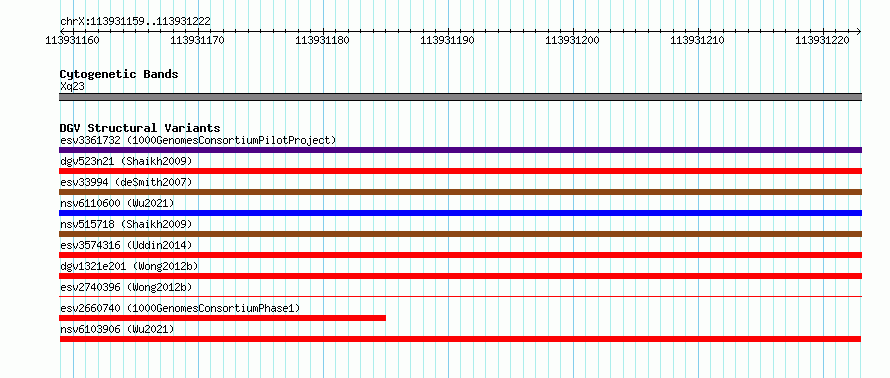Screen dimensions: 890x378
Task: Open the esv3574316 (Uddin2014) label
Action: [x=126, y=245]
